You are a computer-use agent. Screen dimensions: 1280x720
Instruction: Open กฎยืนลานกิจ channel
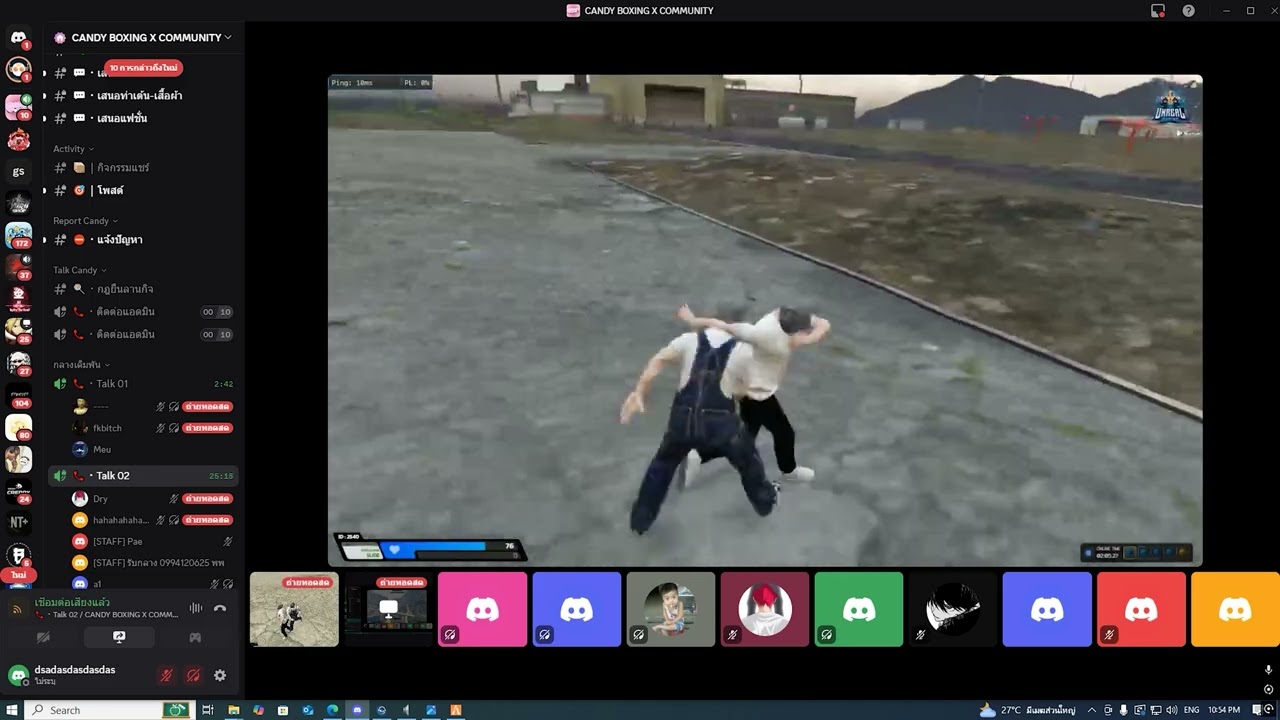143,289
